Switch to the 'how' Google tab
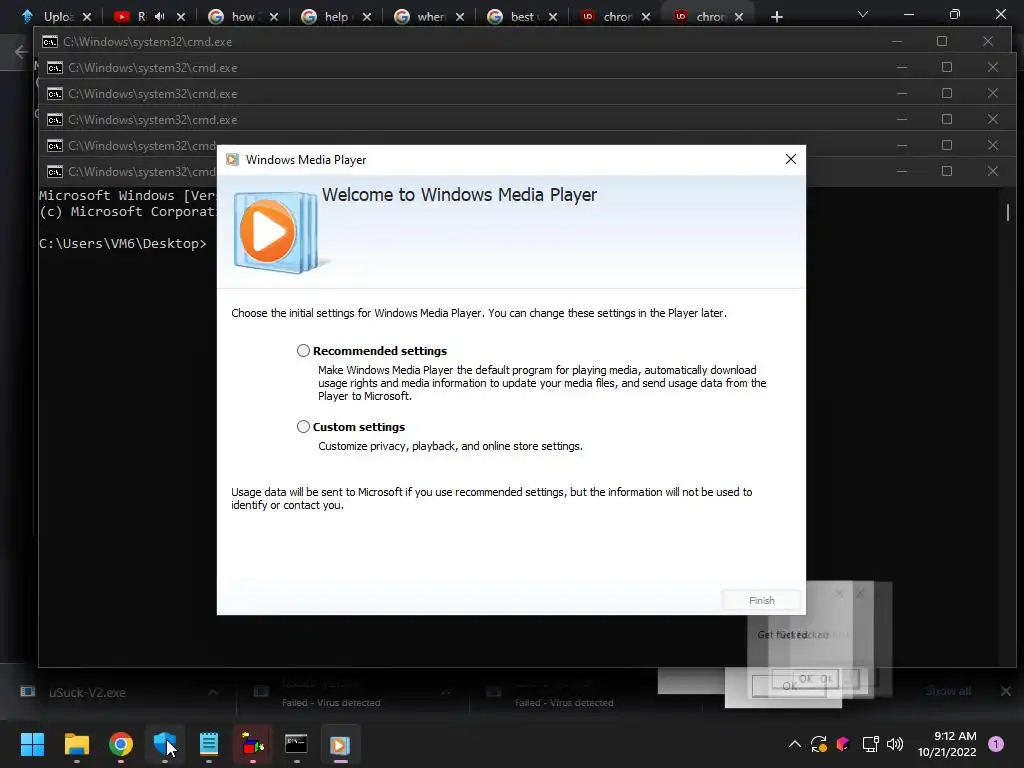 pos(242,16)
